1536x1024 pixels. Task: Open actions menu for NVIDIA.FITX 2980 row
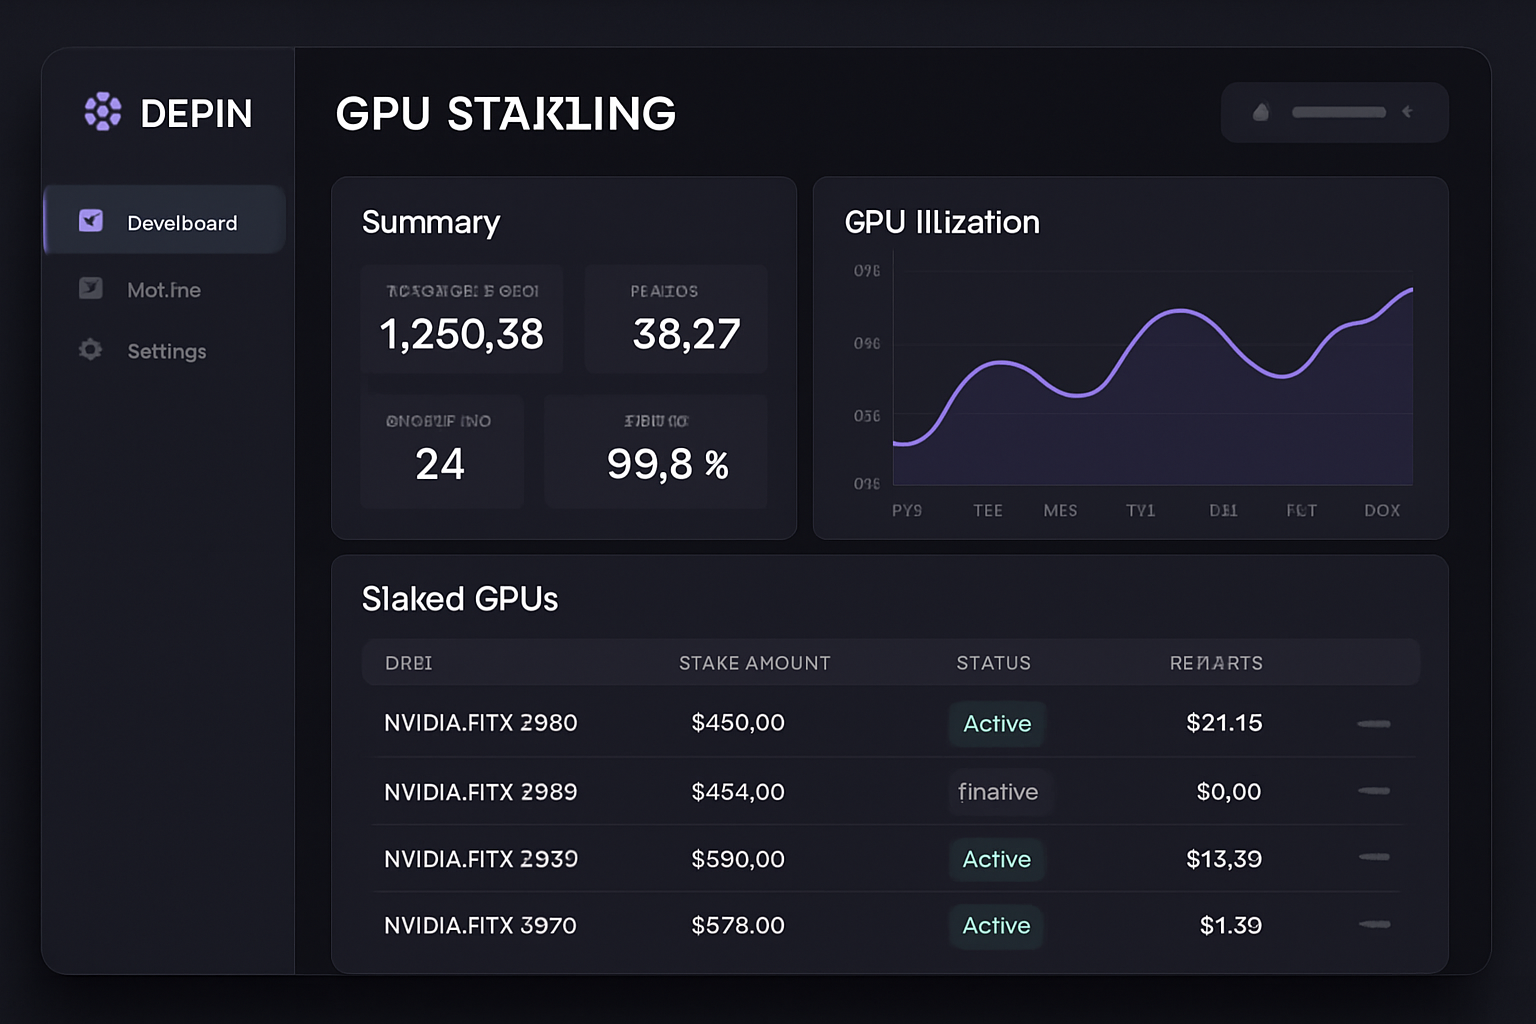click(x=1374, y=723)
